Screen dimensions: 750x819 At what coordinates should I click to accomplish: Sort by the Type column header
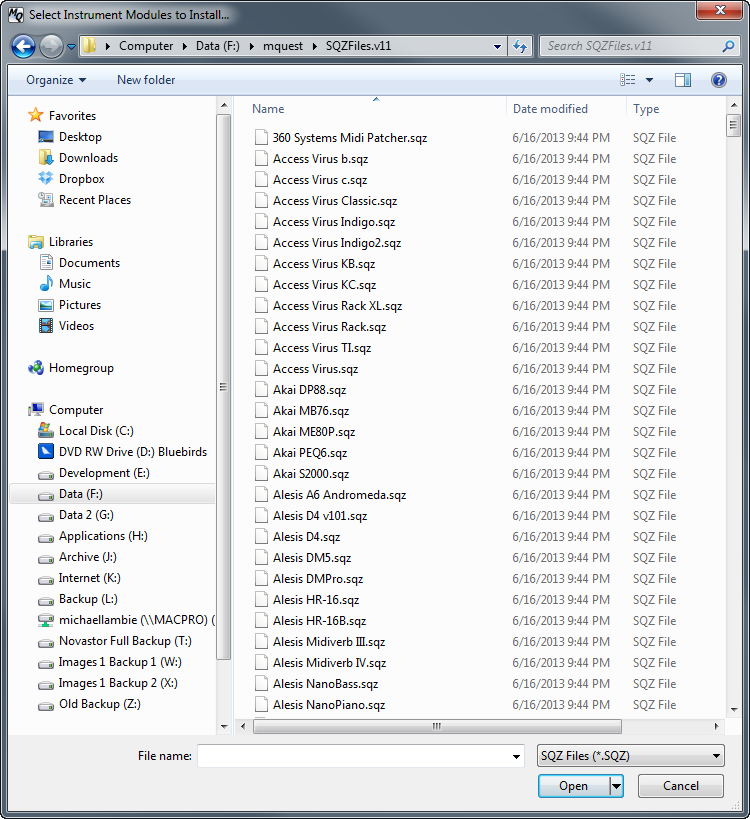(x=646, y=109)
